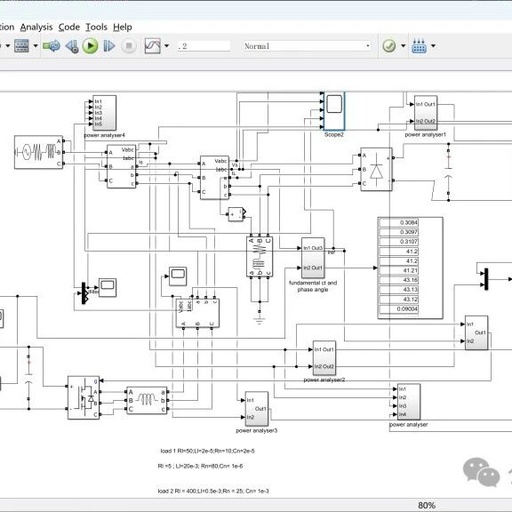Image resolution: width=512 pixels, height=512 pixels.
Task: Select the lower measurement block near inverter
Action: click(197, 313)
